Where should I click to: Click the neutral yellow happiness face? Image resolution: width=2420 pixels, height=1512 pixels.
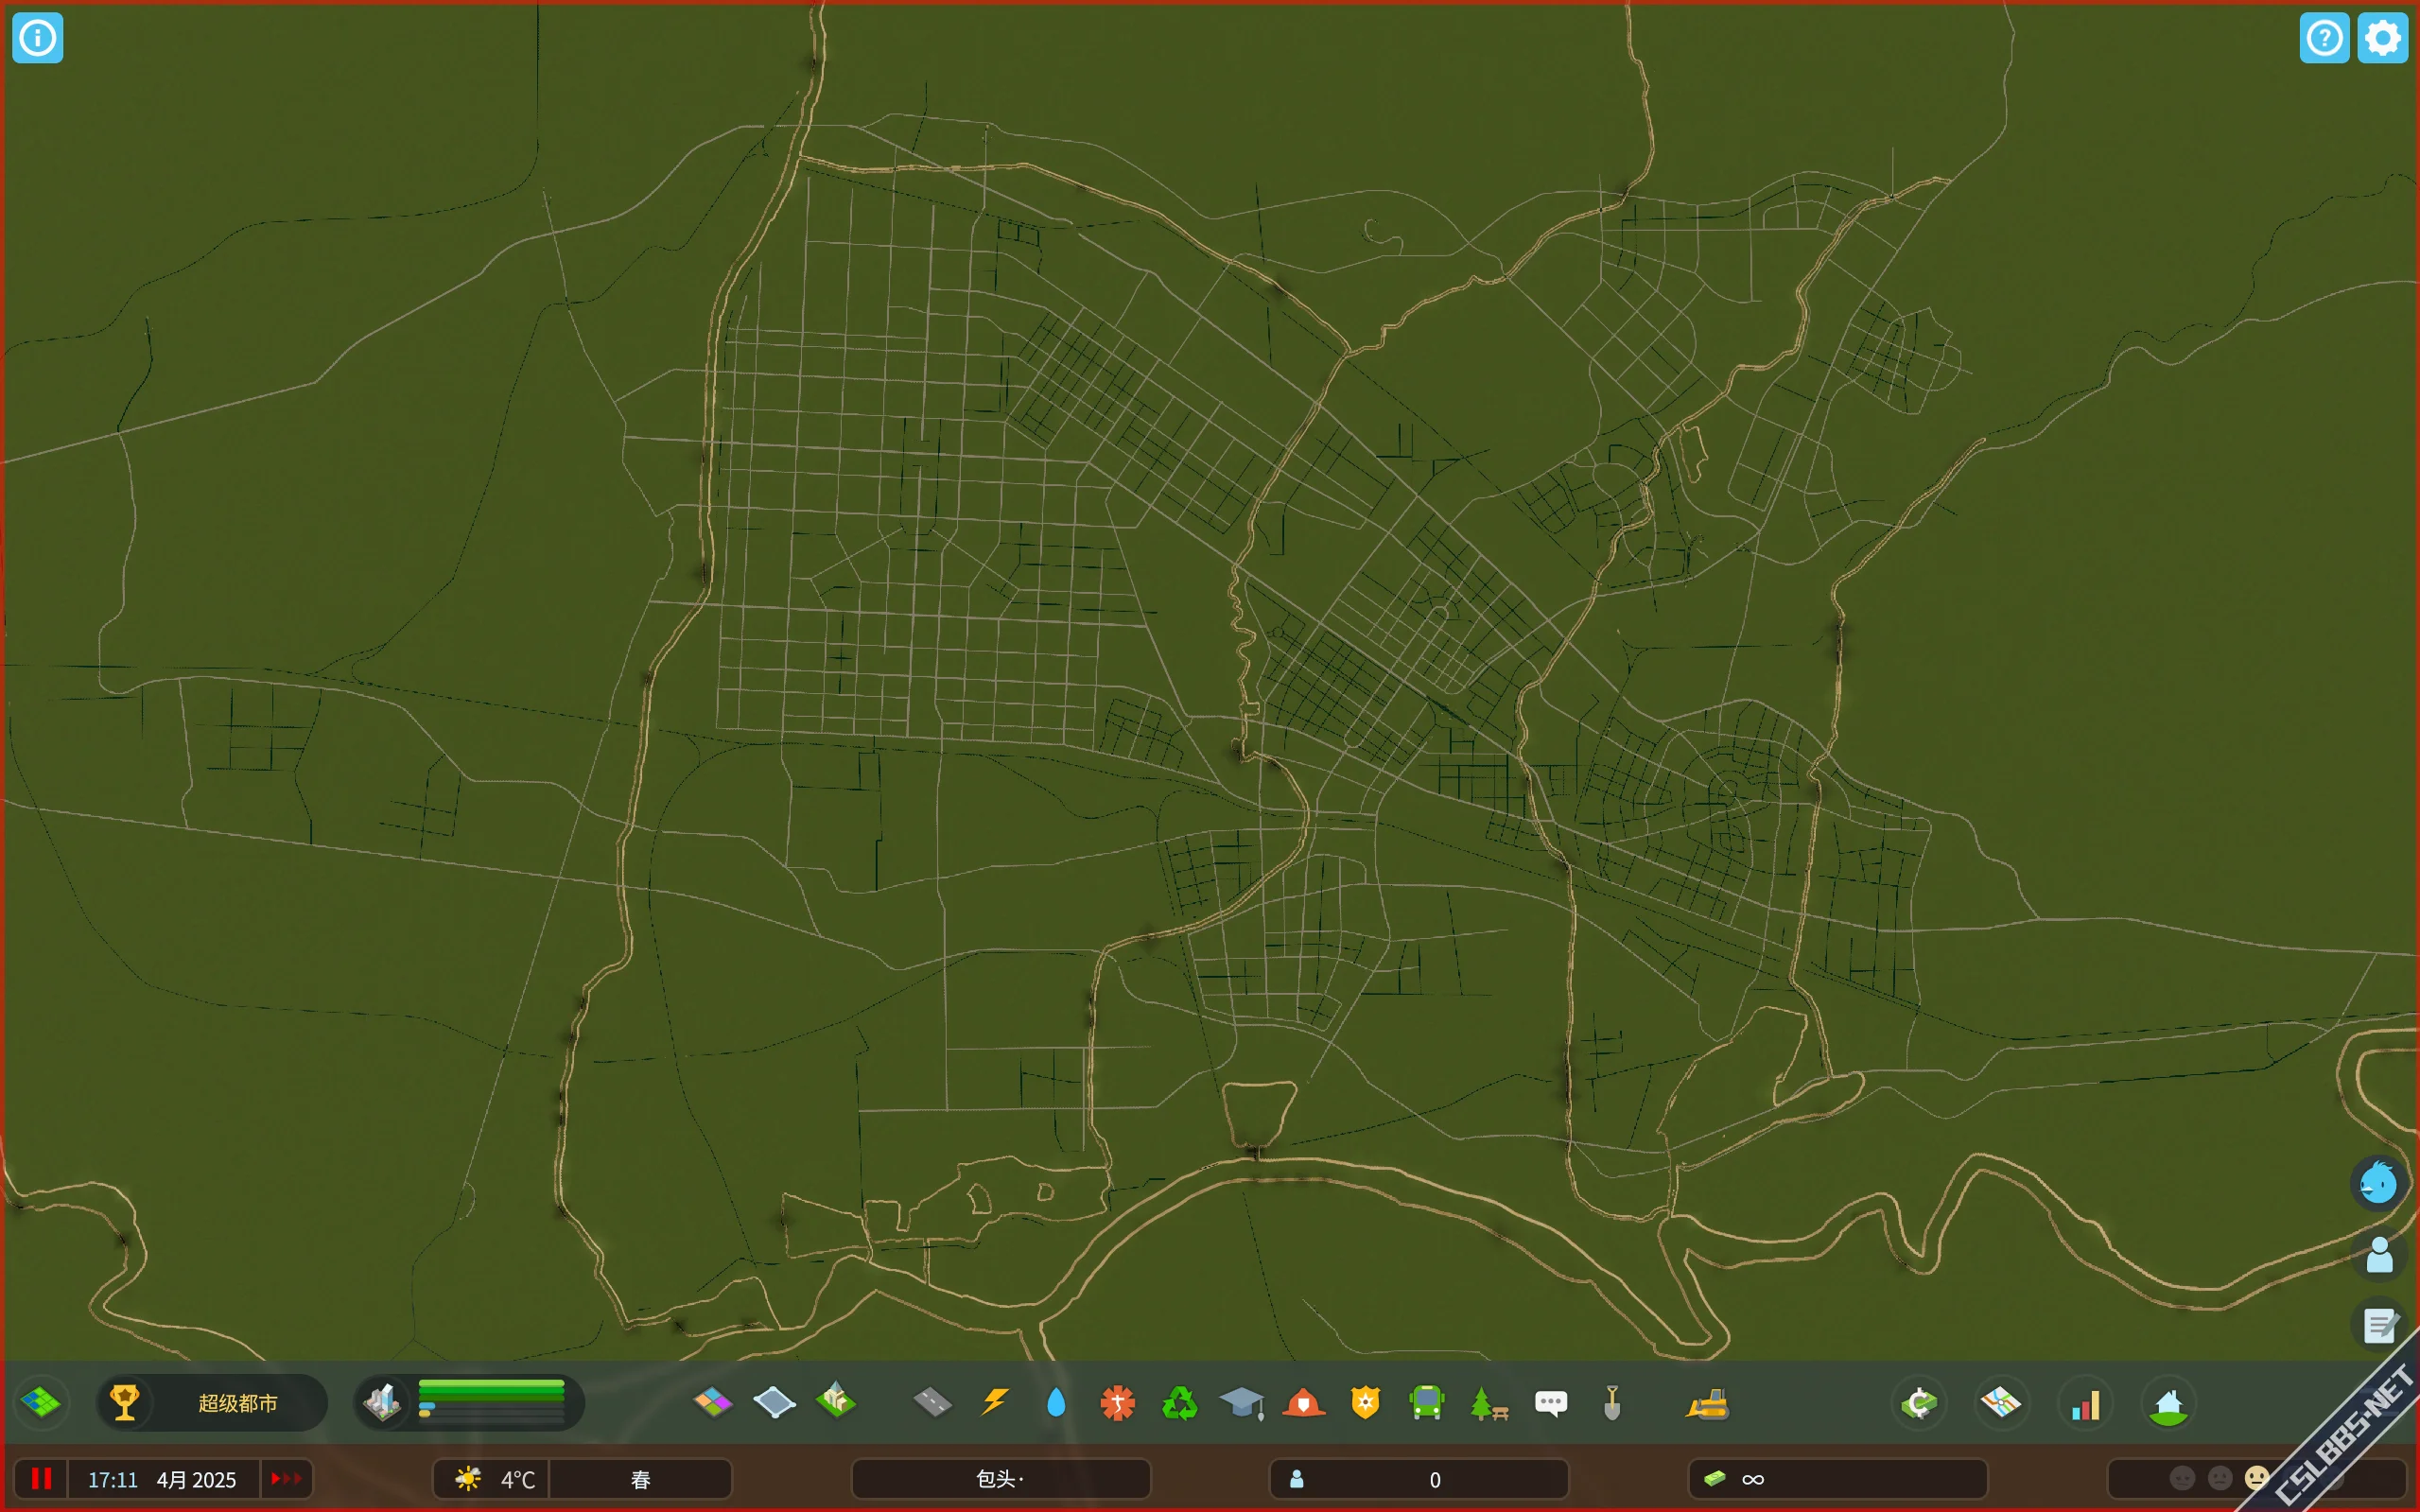(x=2256, y=1478)
